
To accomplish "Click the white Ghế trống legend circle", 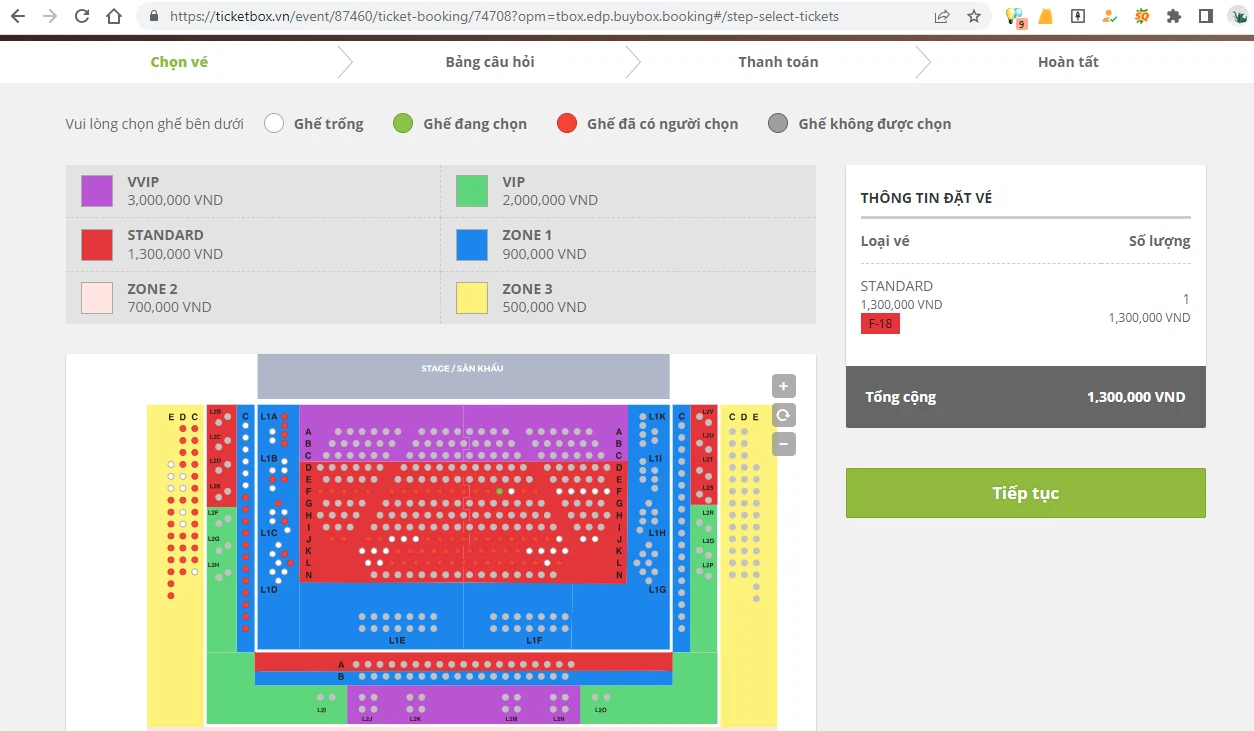I will (274, 124).
